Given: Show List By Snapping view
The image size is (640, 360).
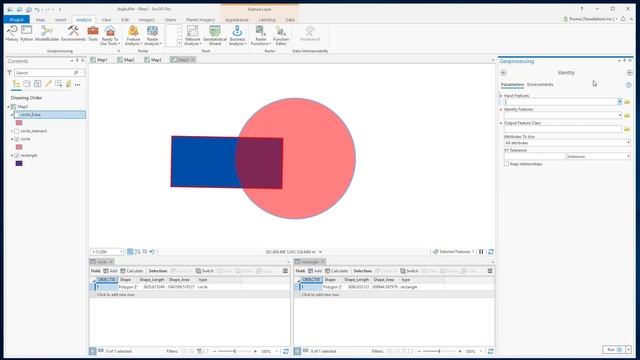Looking at the screenshot, I should point(59,84).
